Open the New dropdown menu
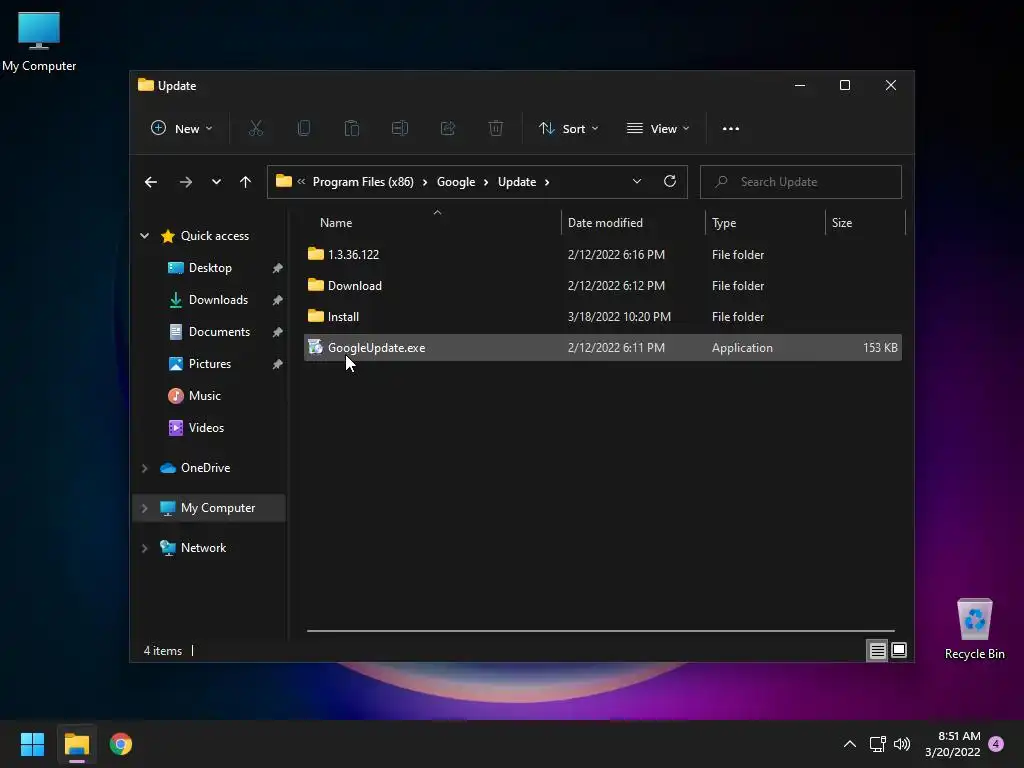Screen dimensions: 1024x768 coord(182,129)
